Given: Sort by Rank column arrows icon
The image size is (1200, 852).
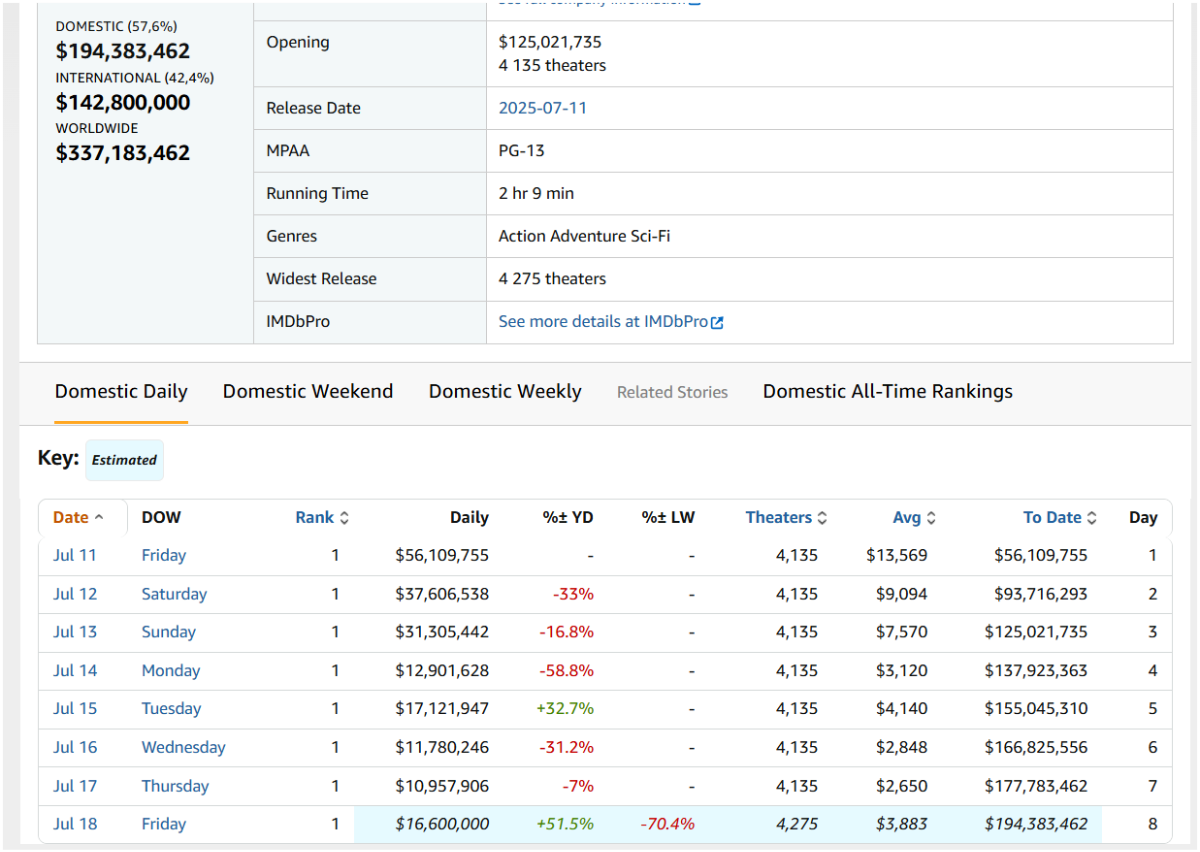Looking at the screenshot, I should [x=345, y=518].
